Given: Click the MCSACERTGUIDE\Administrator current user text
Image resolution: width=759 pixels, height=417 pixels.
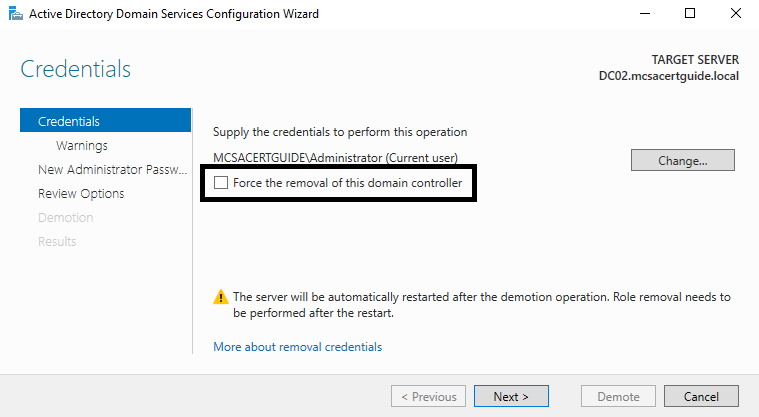Looking at the screenshot, I should tap(334, 159).
